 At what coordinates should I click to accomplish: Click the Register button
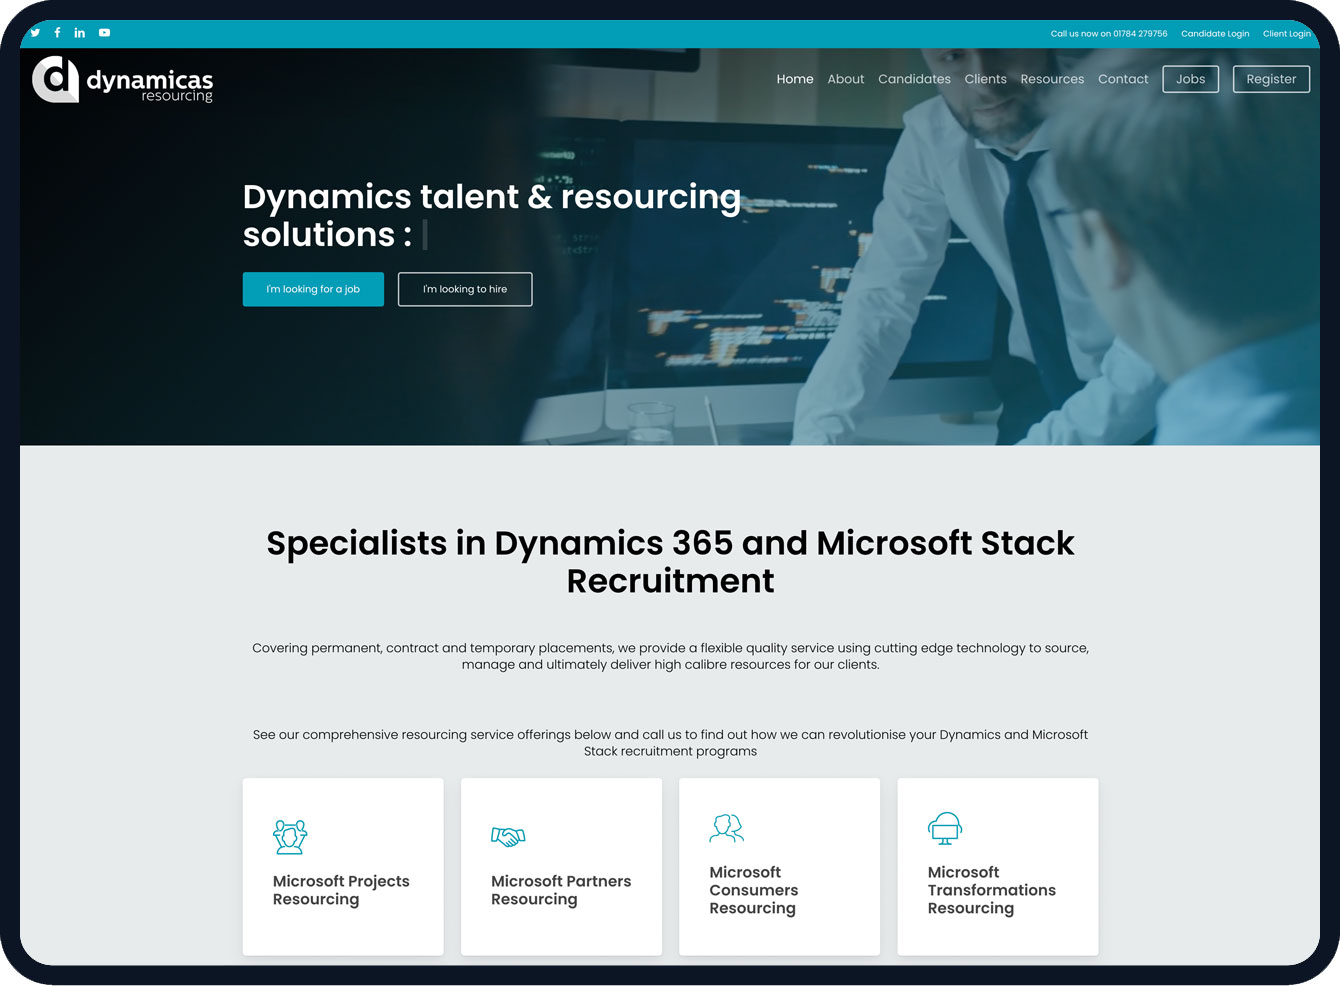1271,79
